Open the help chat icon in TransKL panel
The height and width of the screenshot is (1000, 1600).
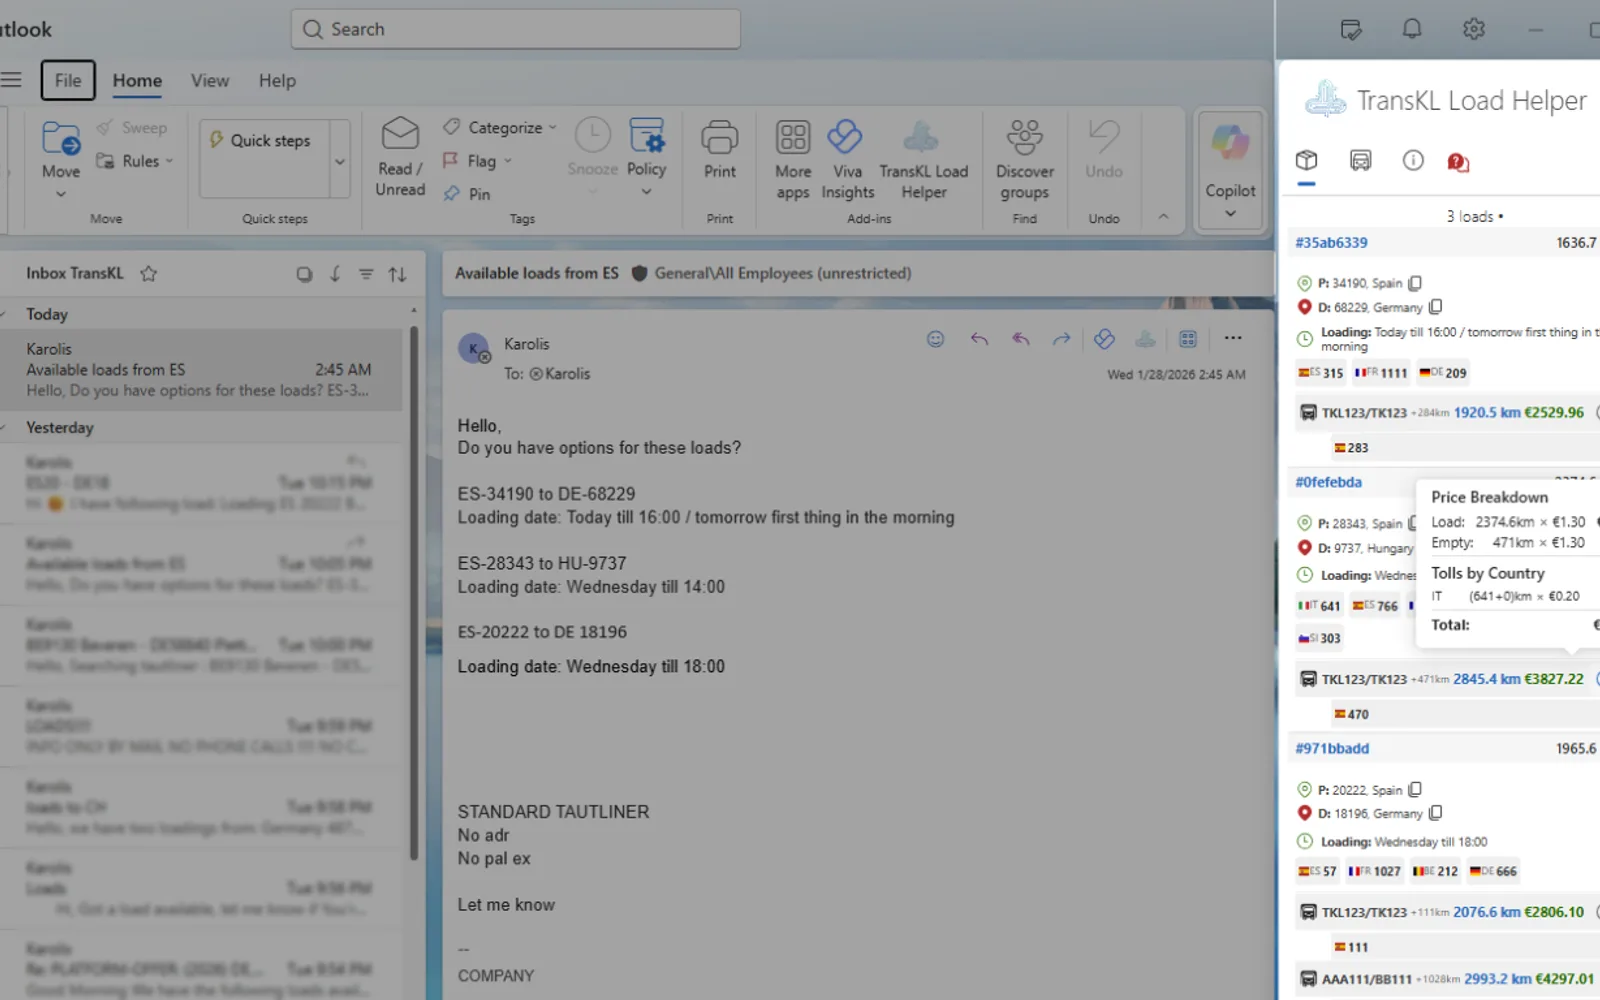point(1458,162)
